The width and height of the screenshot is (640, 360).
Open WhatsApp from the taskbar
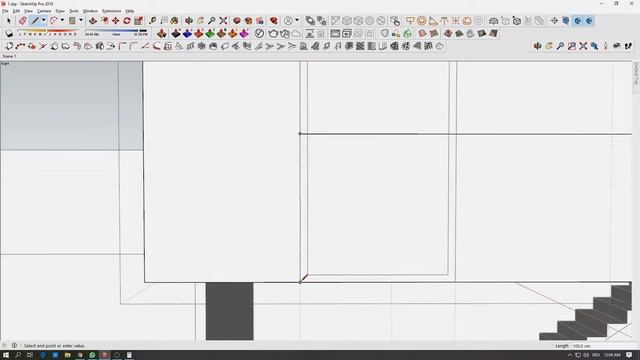92,355
